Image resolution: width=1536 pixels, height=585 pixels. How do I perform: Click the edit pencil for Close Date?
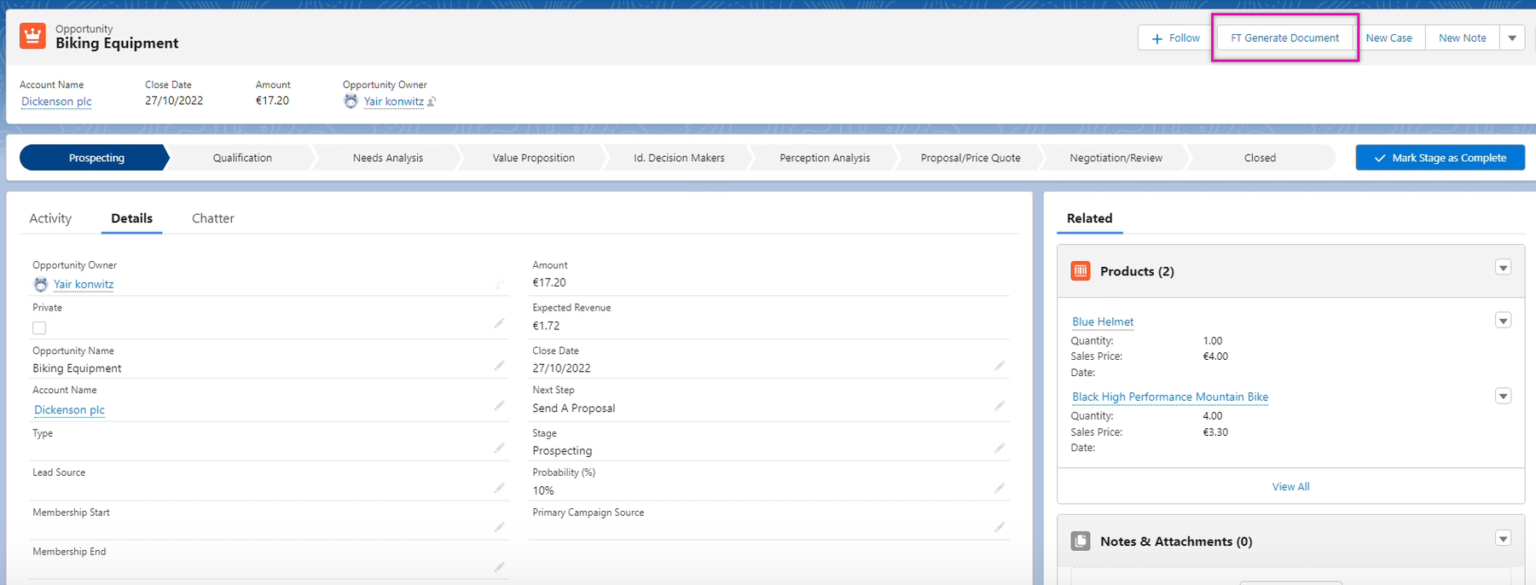(998, 364)
